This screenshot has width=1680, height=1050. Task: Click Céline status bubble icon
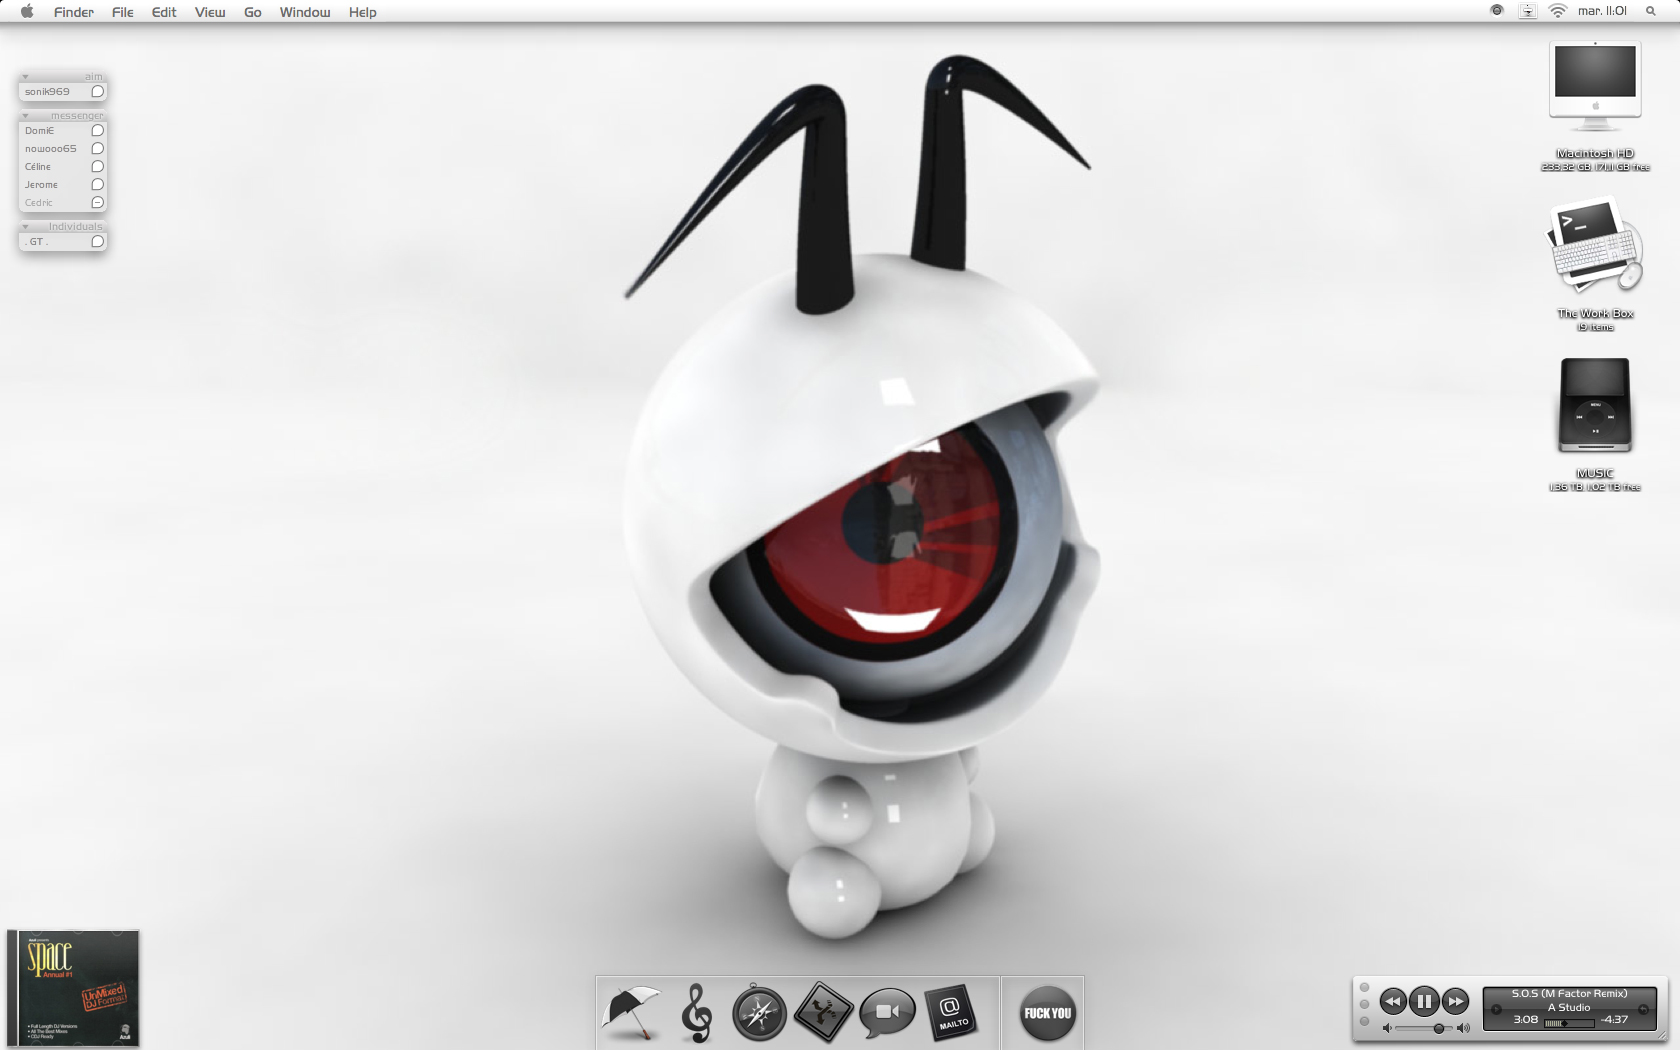98,166
